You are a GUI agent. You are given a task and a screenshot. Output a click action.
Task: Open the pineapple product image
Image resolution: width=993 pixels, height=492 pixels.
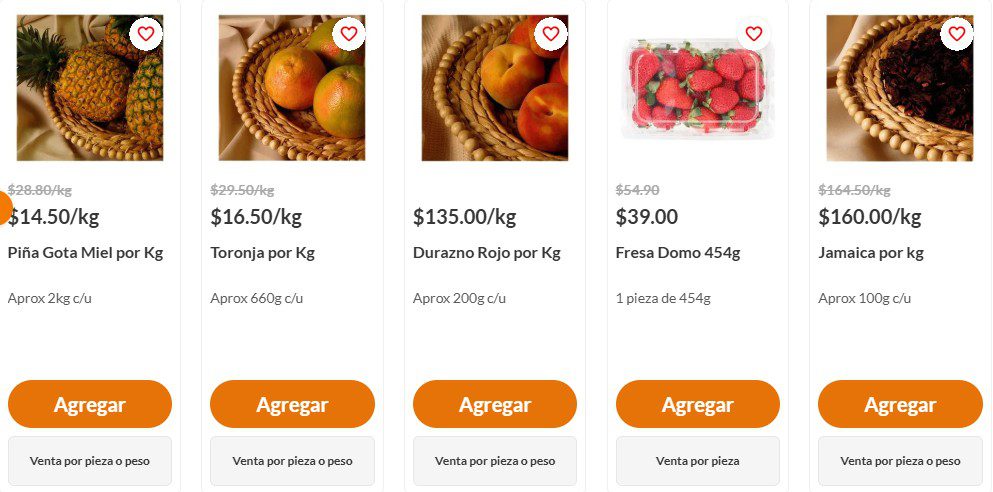pyautogui.click(x=90, y=88)
